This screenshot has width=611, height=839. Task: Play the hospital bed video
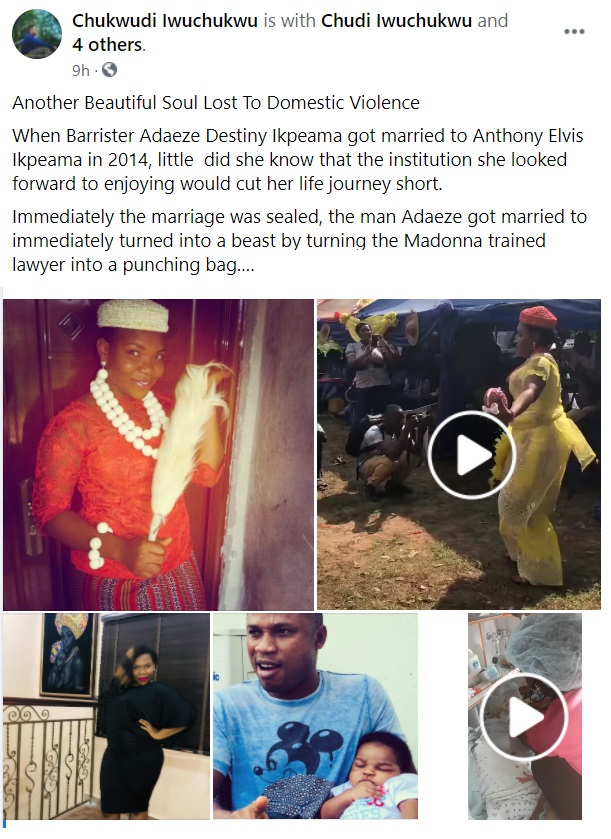[x=524, y=717]
